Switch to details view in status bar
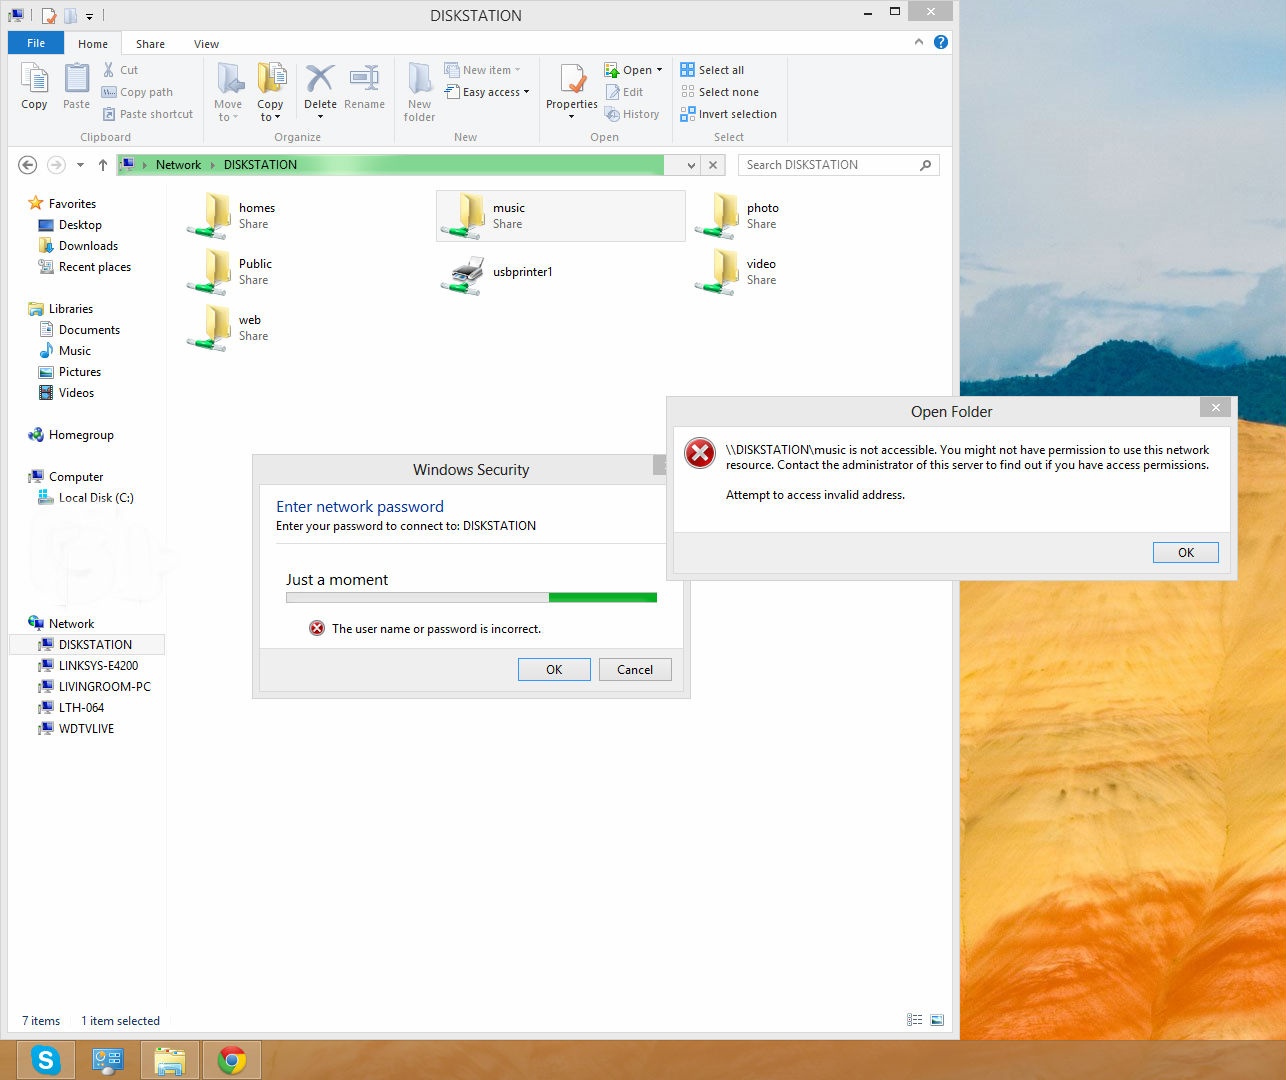This screenshot has width=1286, height=1080. click(914, 1020)
